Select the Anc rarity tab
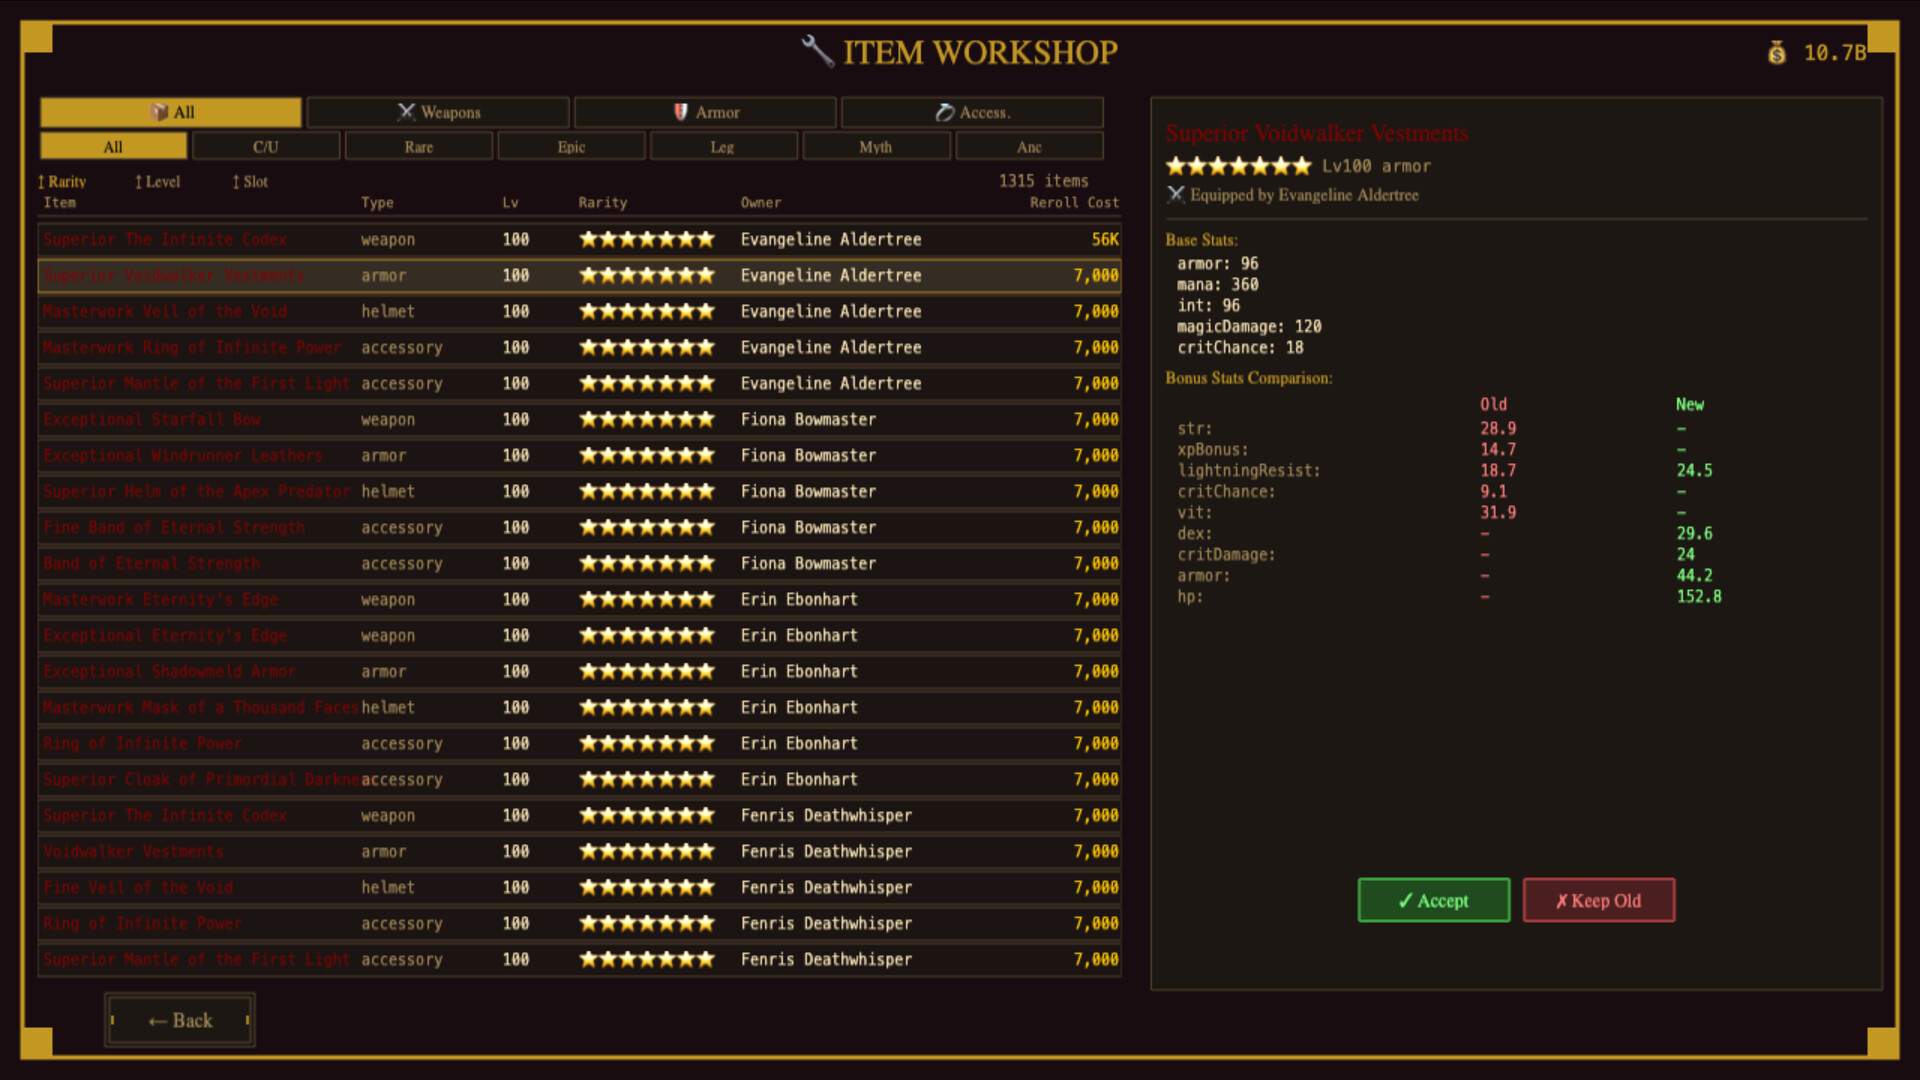This screenshot has height=1080, width=1920. pyautogui.click(x=1029, y=146)
